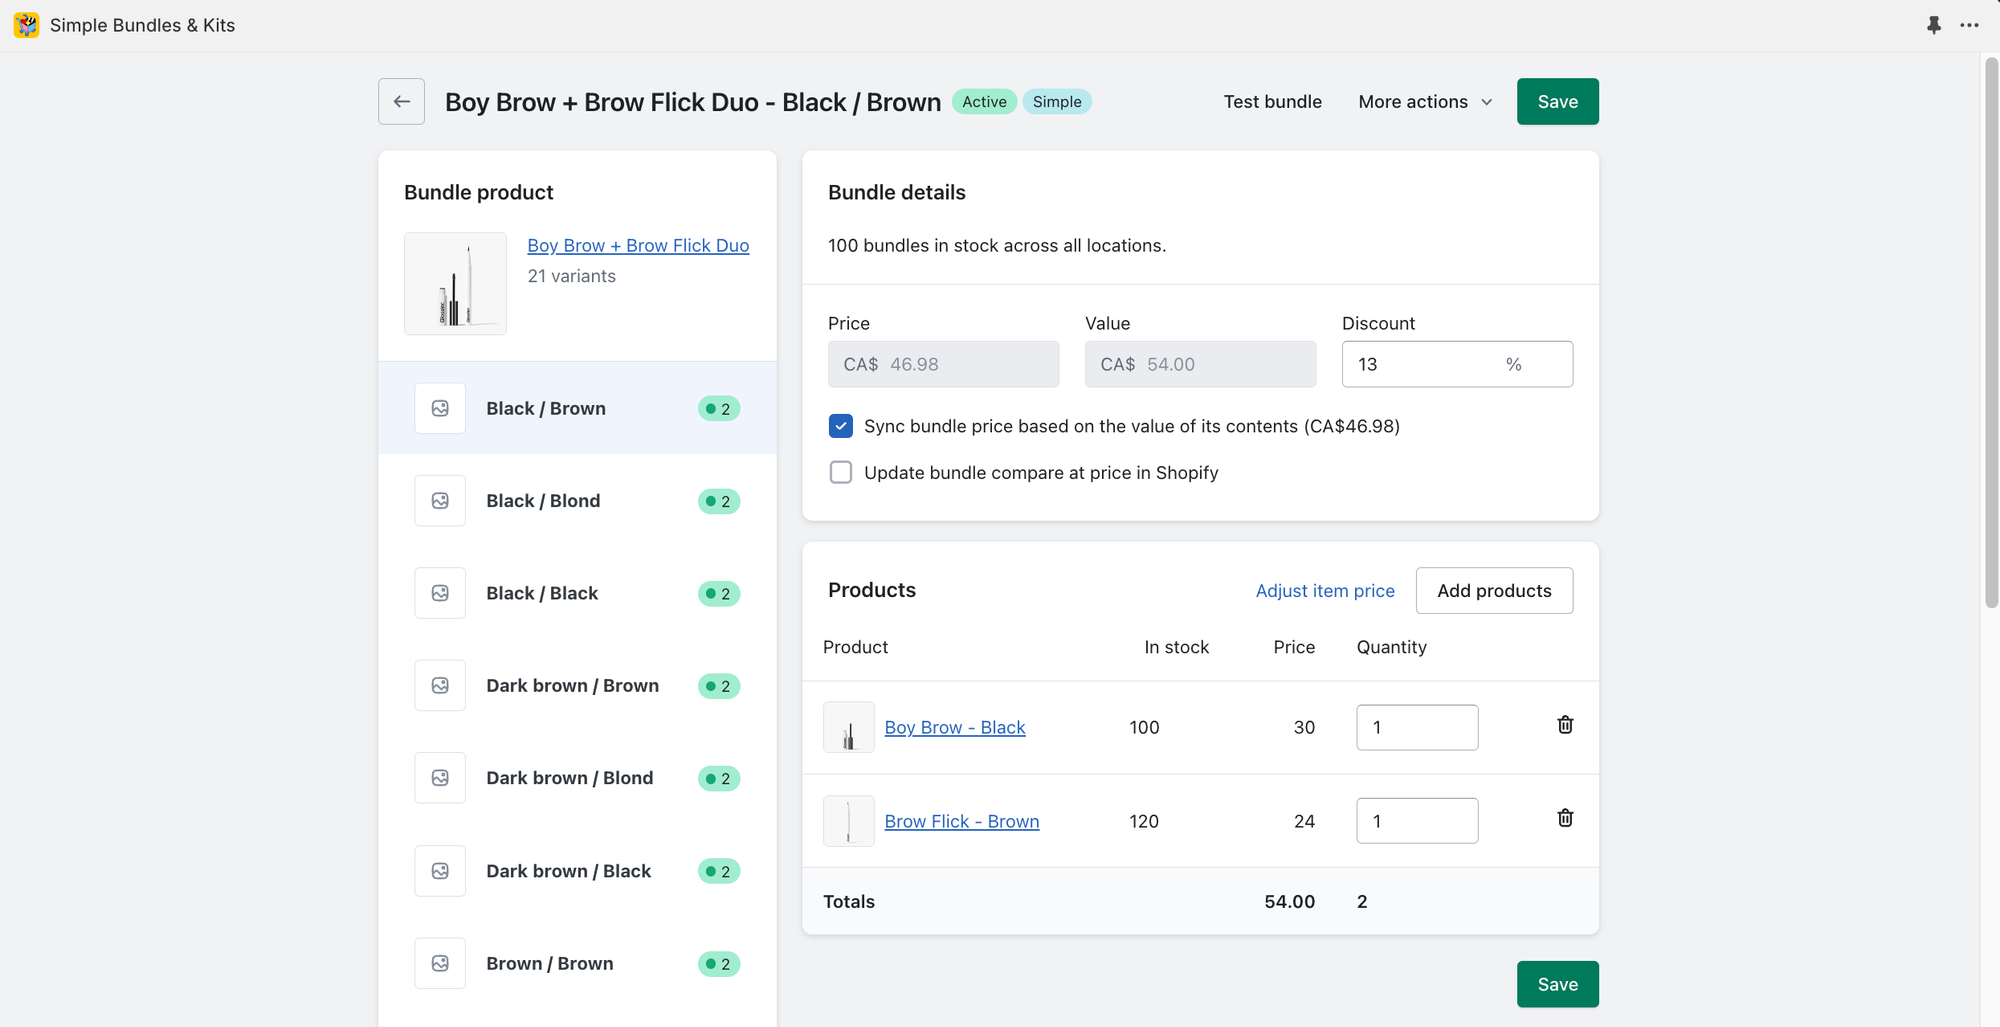Image resolution: width=2000 pixels, height=1027 pixels.
Task: Click the Price field showing 46.98
Action: [943, 364]
